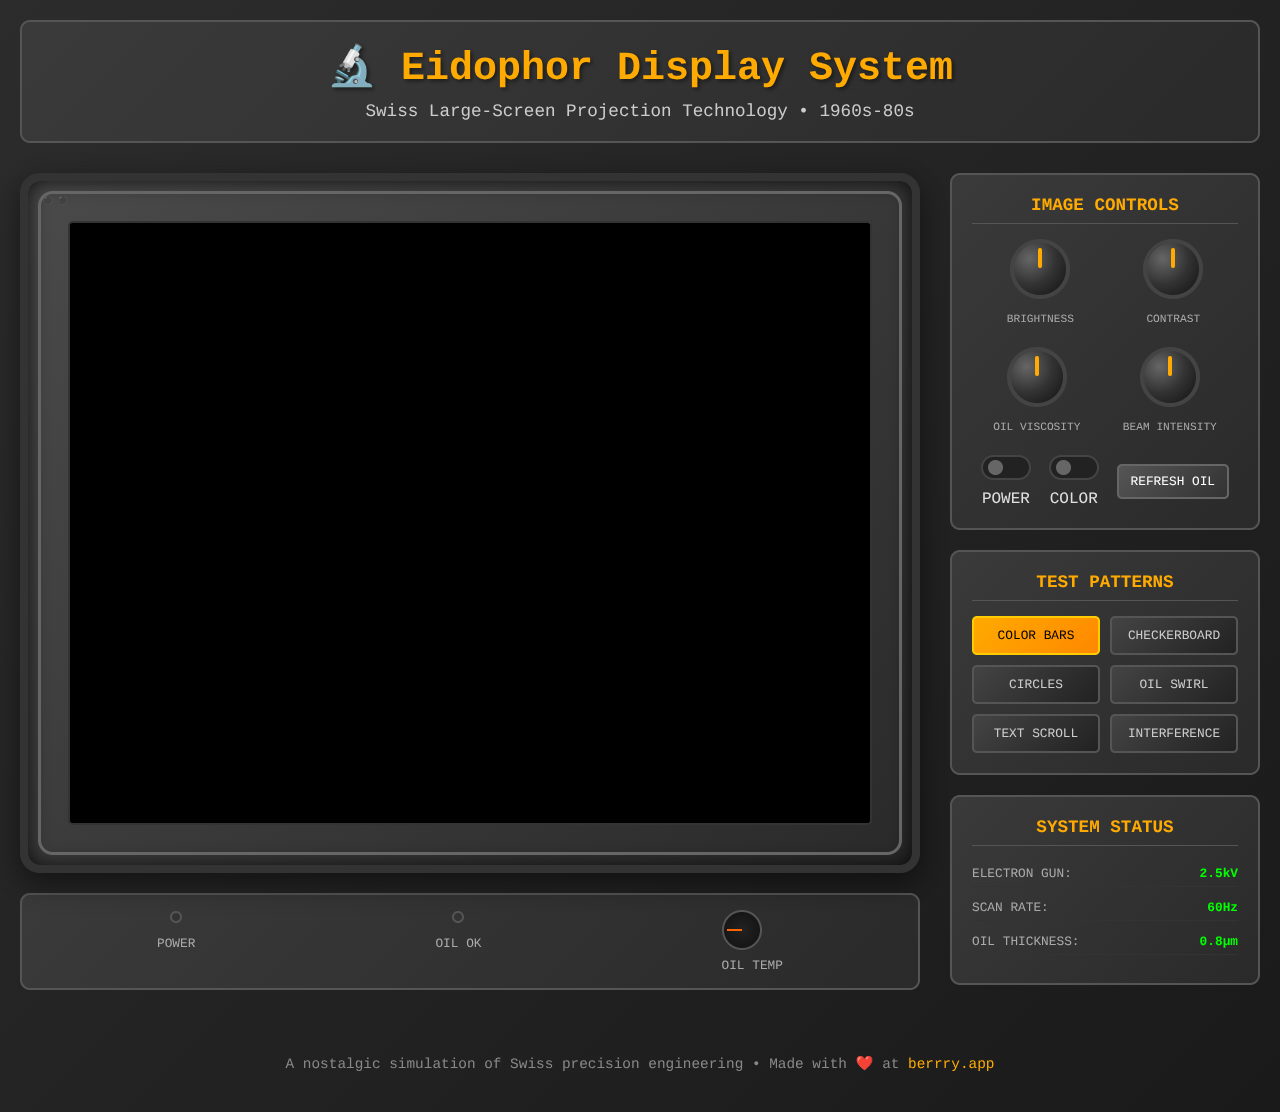Select the TEXT SCROLL test pattern
This screenshot has width=1280, height=1112.
pos(1035,733)
